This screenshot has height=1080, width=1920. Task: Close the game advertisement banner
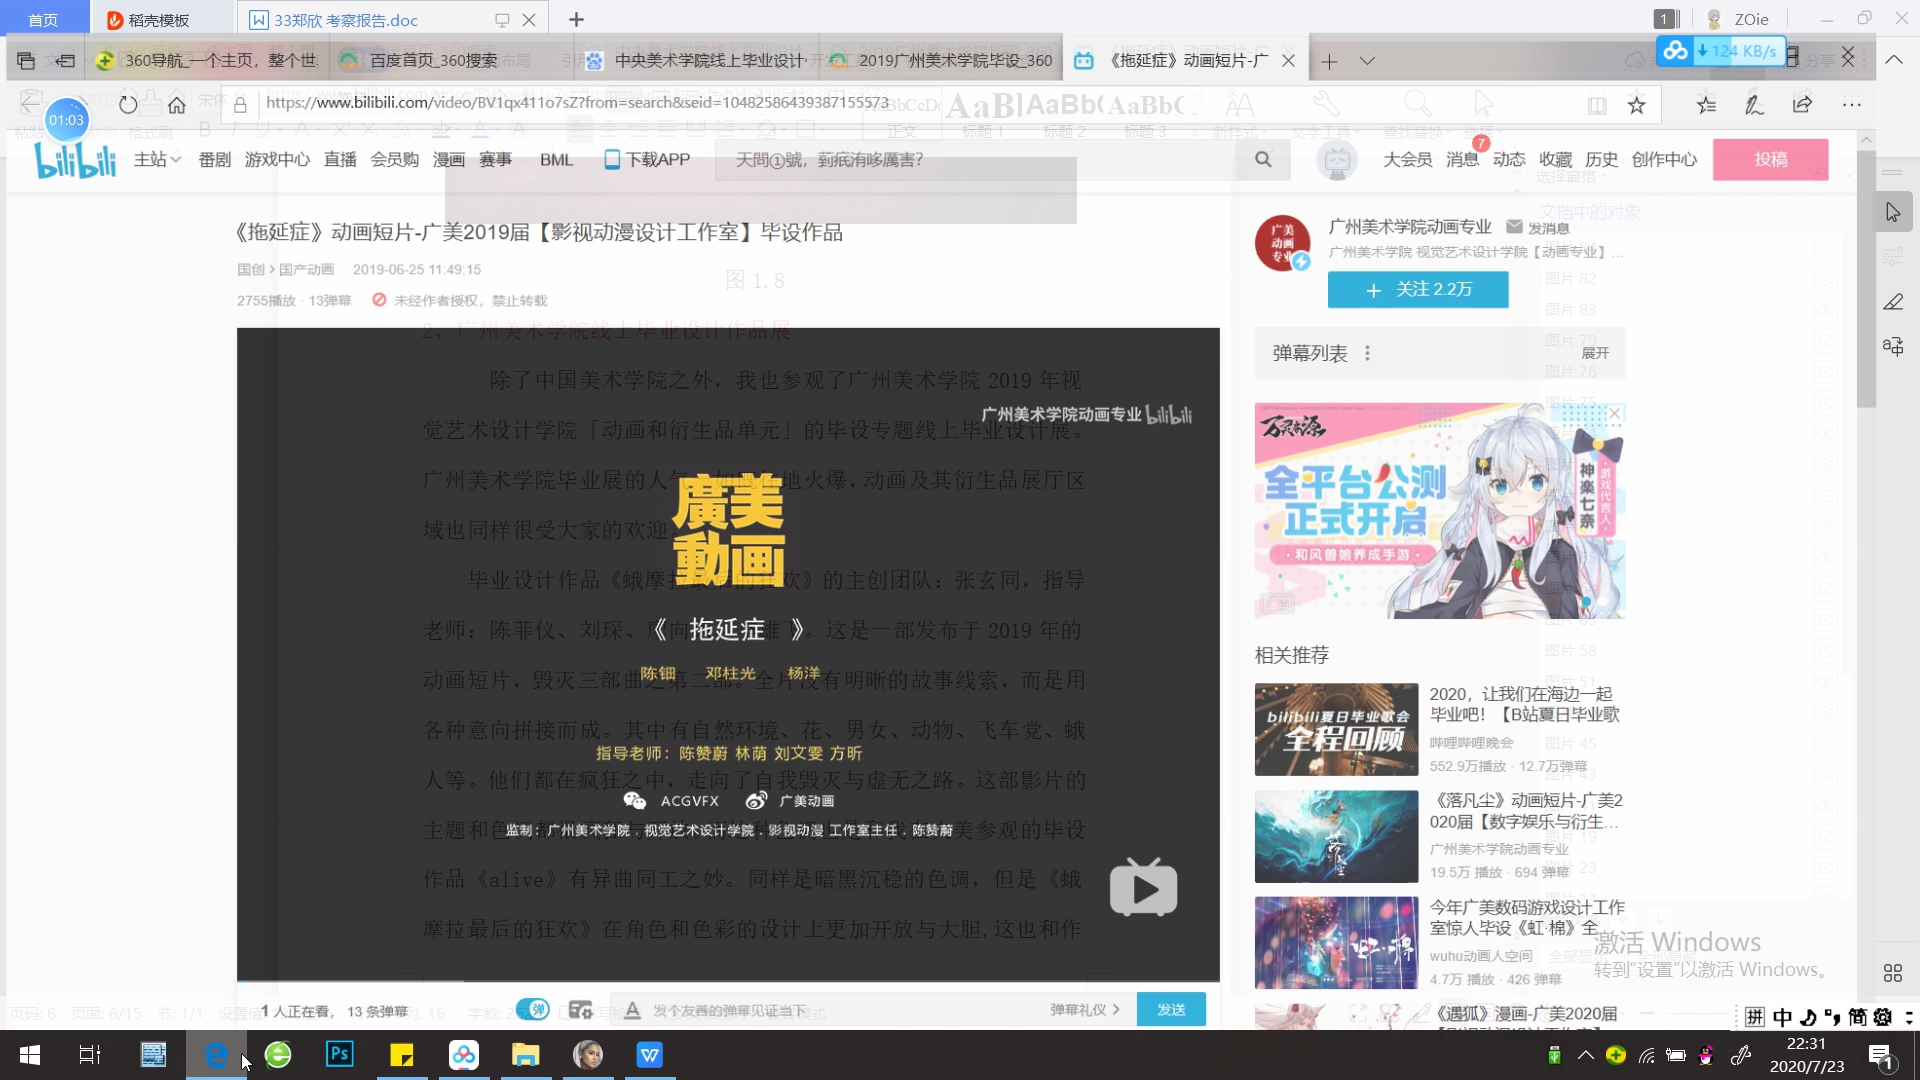1614,414
